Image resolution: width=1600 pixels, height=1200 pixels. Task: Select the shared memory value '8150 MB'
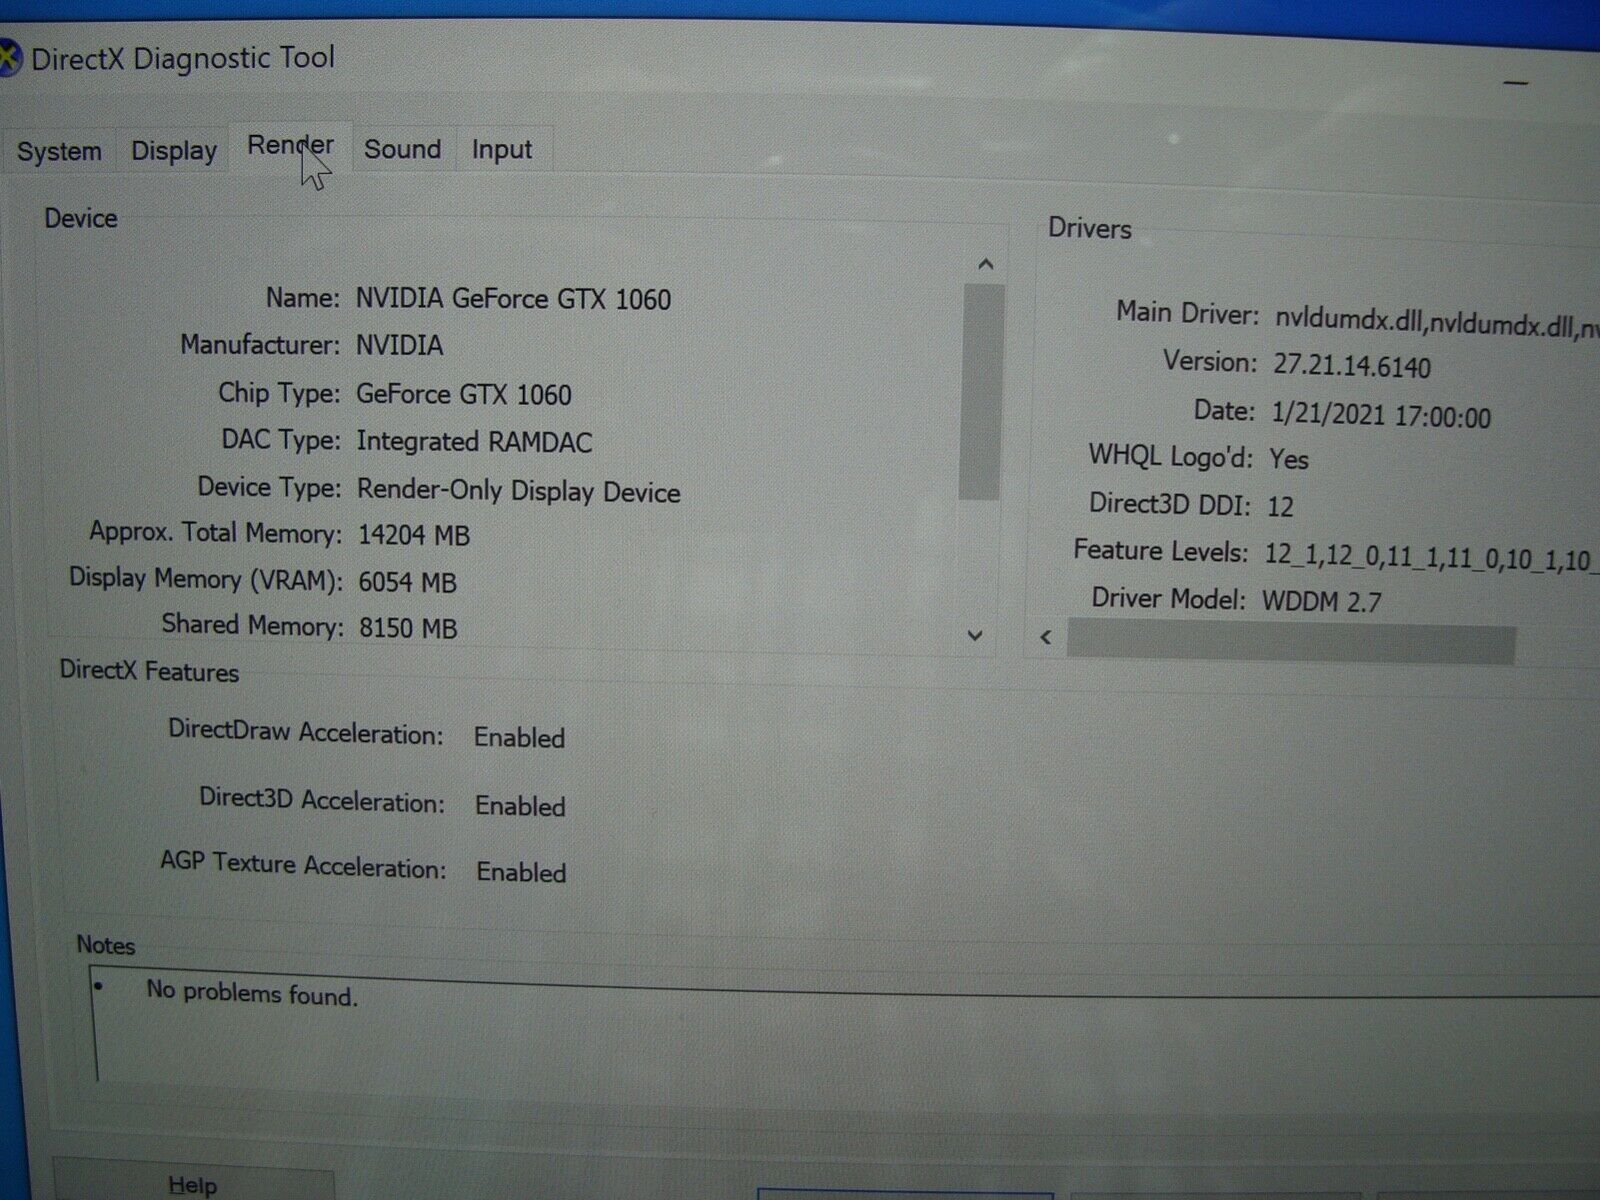coord(408,628)
